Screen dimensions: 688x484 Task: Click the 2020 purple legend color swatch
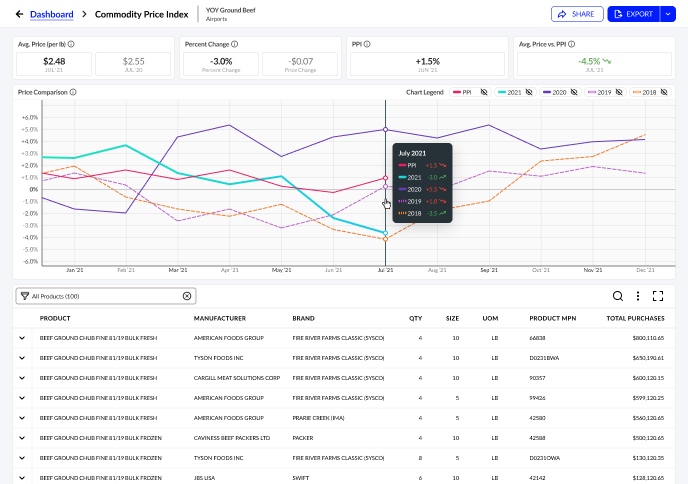coord(547,92)
